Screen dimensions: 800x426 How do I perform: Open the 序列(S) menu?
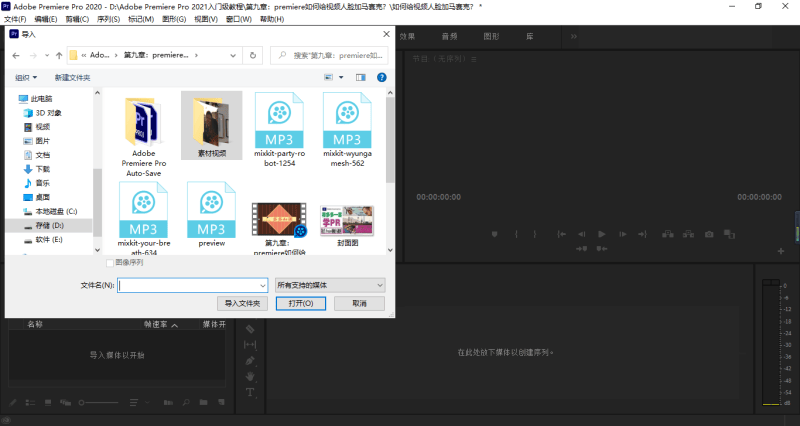click(108, 19)
